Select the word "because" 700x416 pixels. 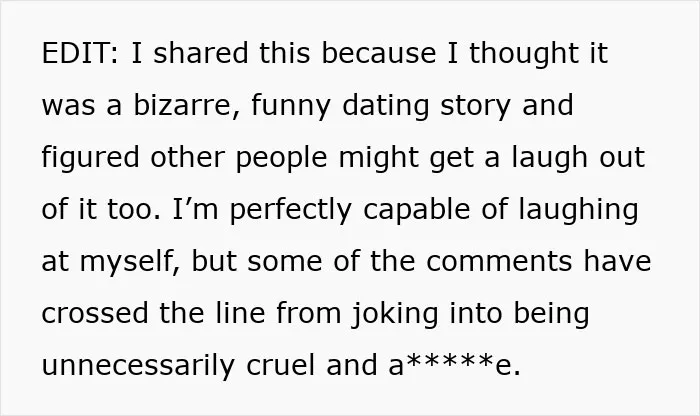coord(379,53)
